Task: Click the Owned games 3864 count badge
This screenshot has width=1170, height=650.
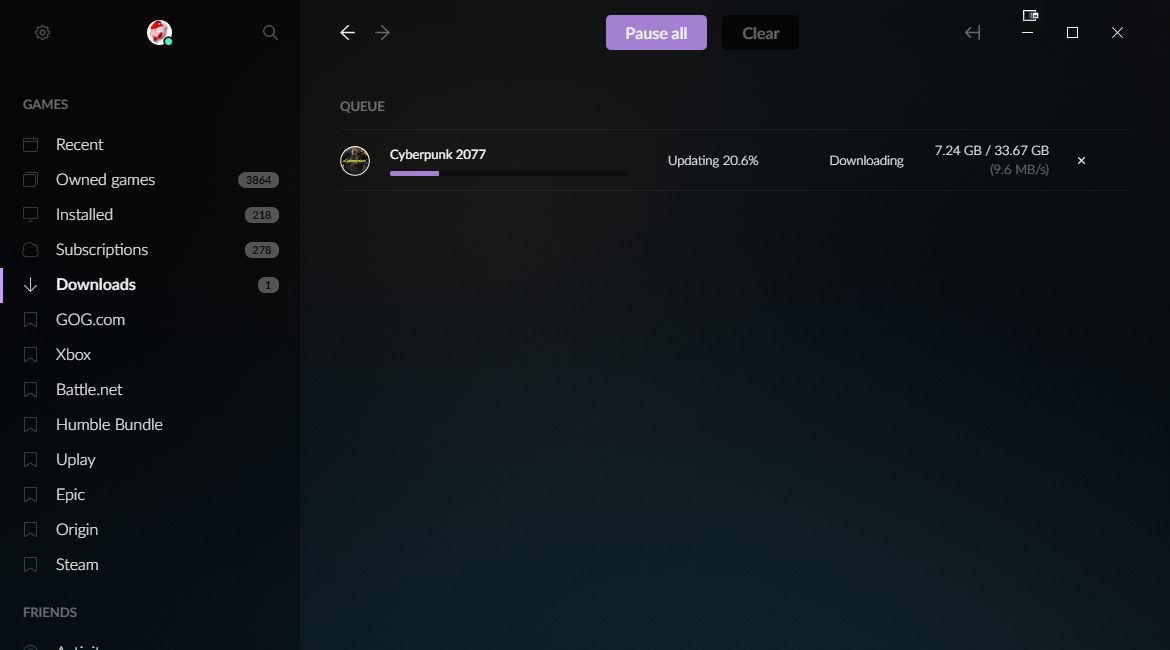Action: click(x=258, y=180)
